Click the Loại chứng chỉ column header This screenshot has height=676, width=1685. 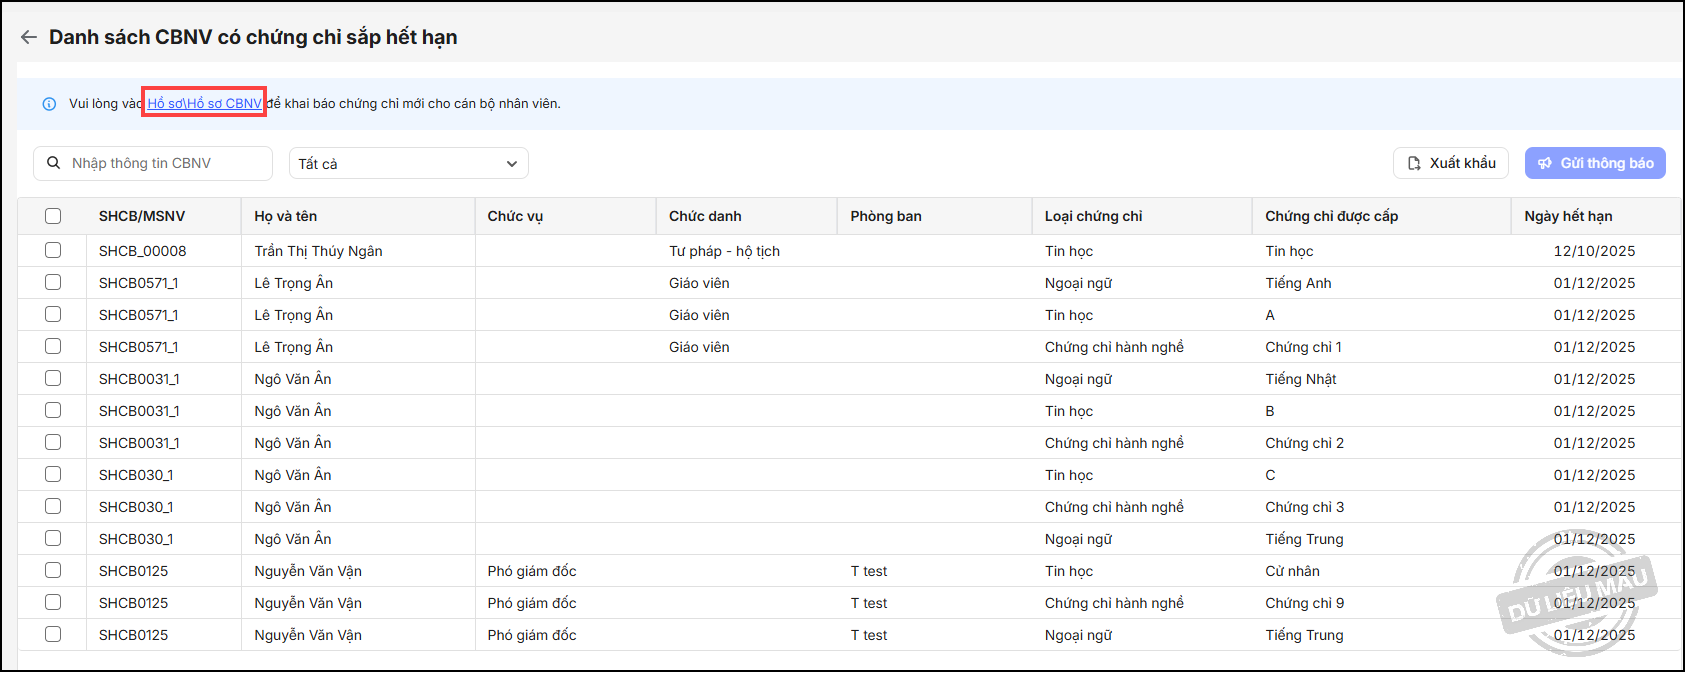(x=1093, y=216)
